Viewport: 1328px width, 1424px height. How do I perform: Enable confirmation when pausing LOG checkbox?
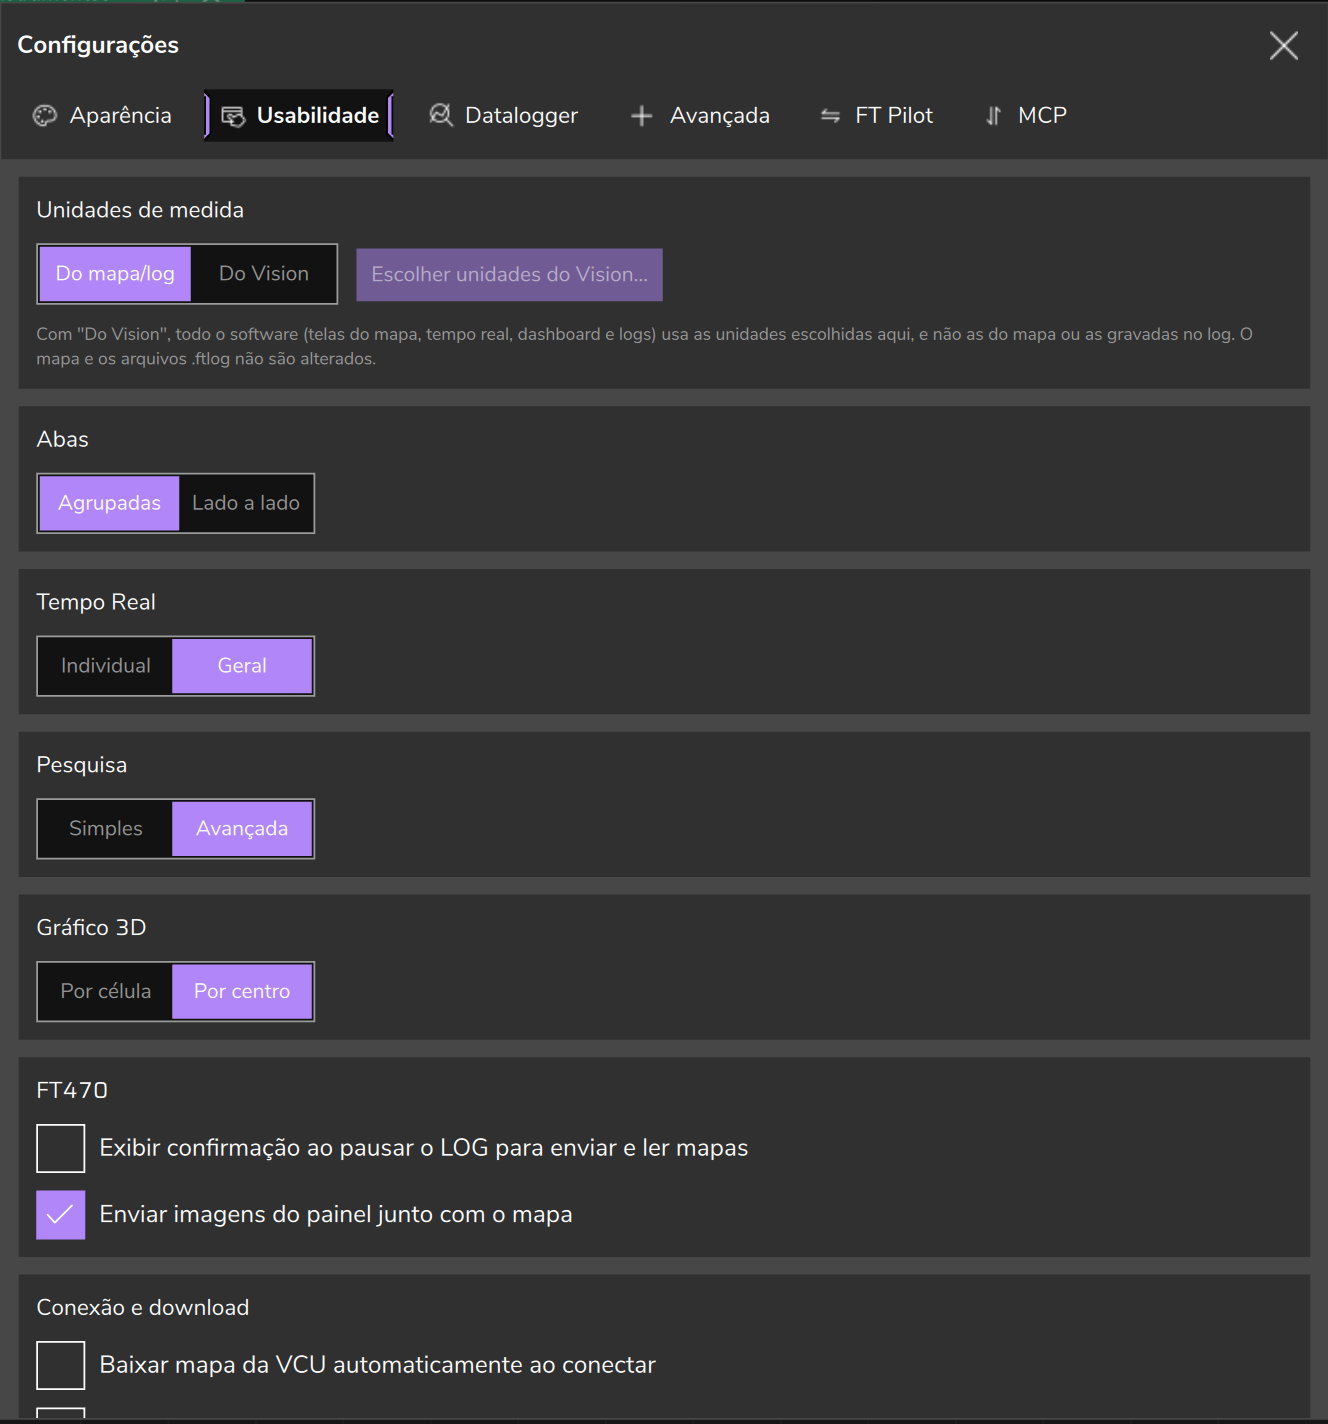coord(61,1148)
